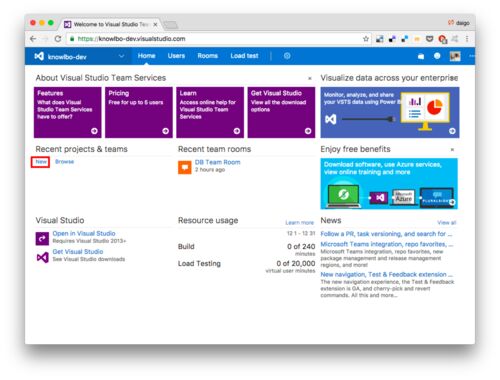Click the Get Visual Studio link

tap(78, 252)
